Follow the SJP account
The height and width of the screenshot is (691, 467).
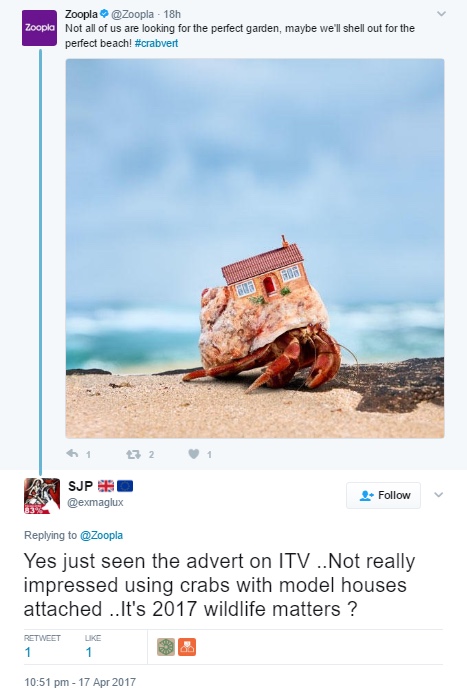click(383, 495)
